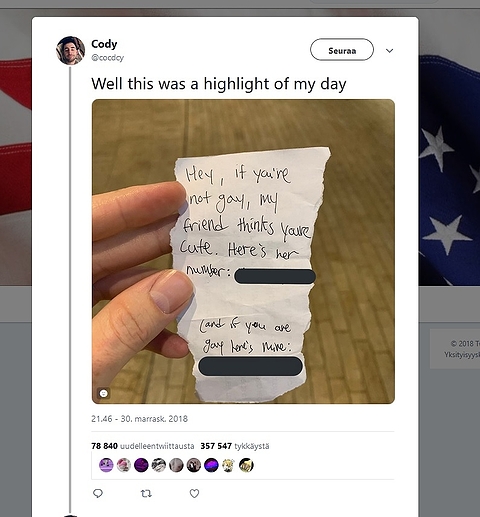Click the retweet arrows icon
Screen dimensions: 480x517
click(146, 493)
